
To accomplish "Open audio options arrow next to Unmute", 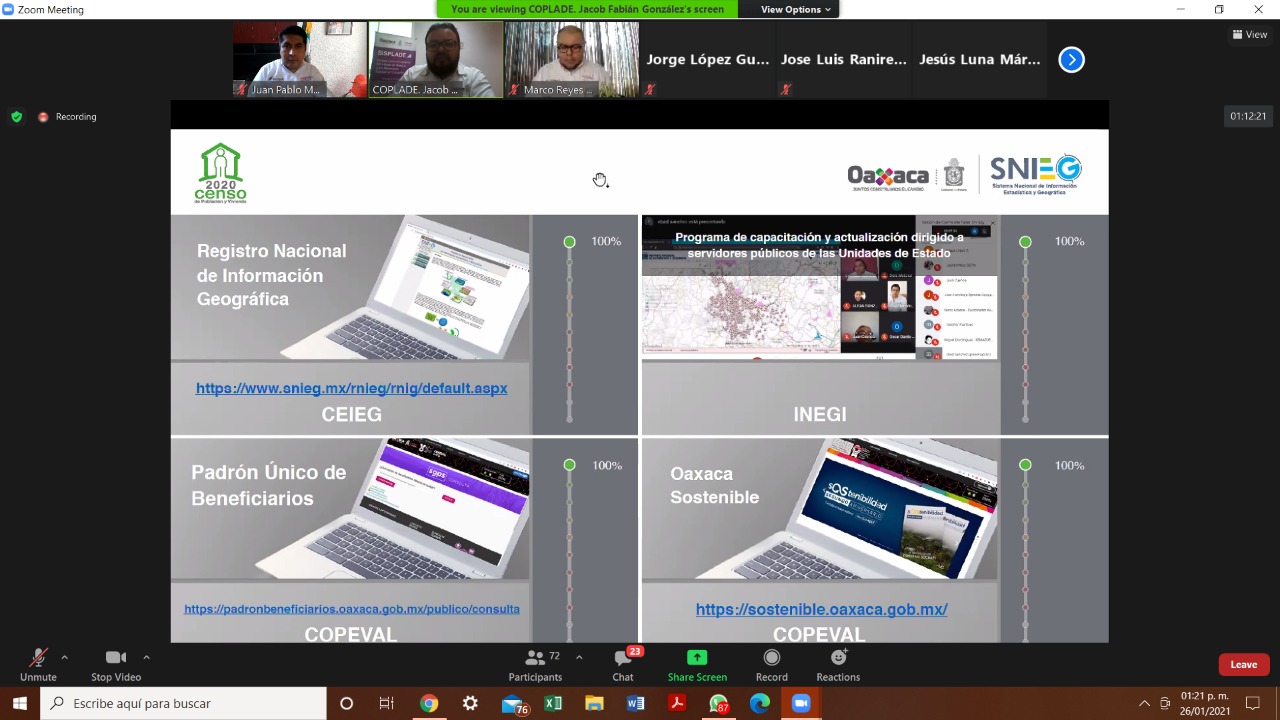I will 64,657.
